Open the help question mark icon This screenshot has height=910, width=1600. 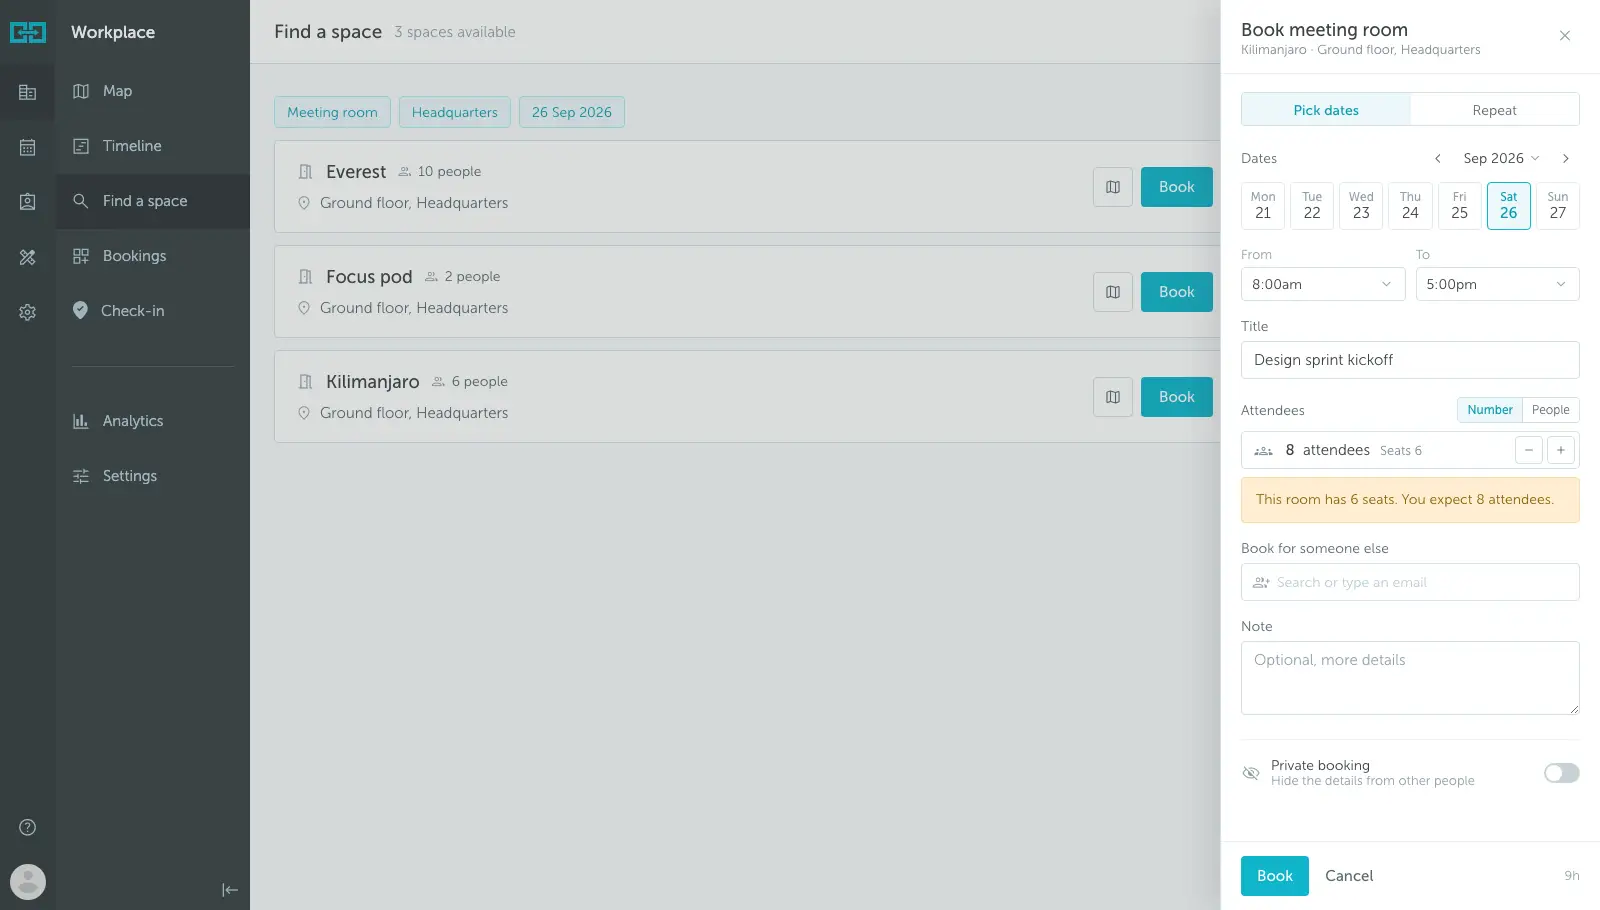[27, 827]
